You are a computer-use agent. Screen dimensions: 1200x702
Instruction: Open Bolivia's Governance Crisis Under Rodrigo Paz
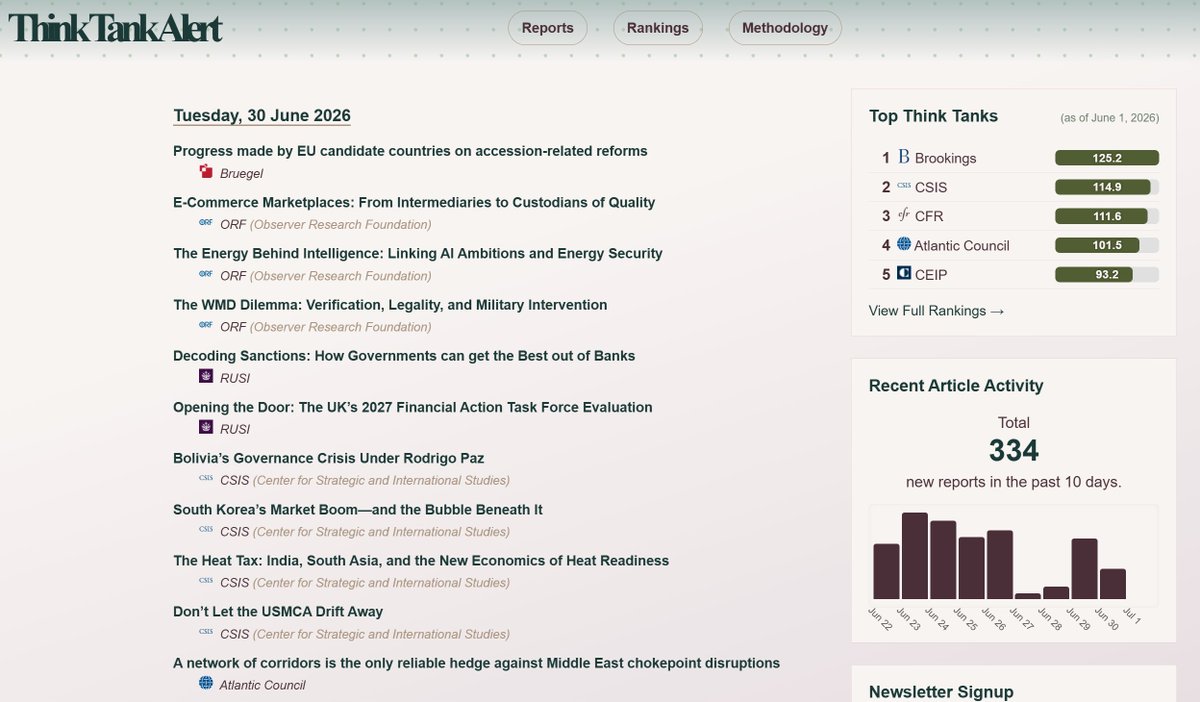tap(329, 458)
